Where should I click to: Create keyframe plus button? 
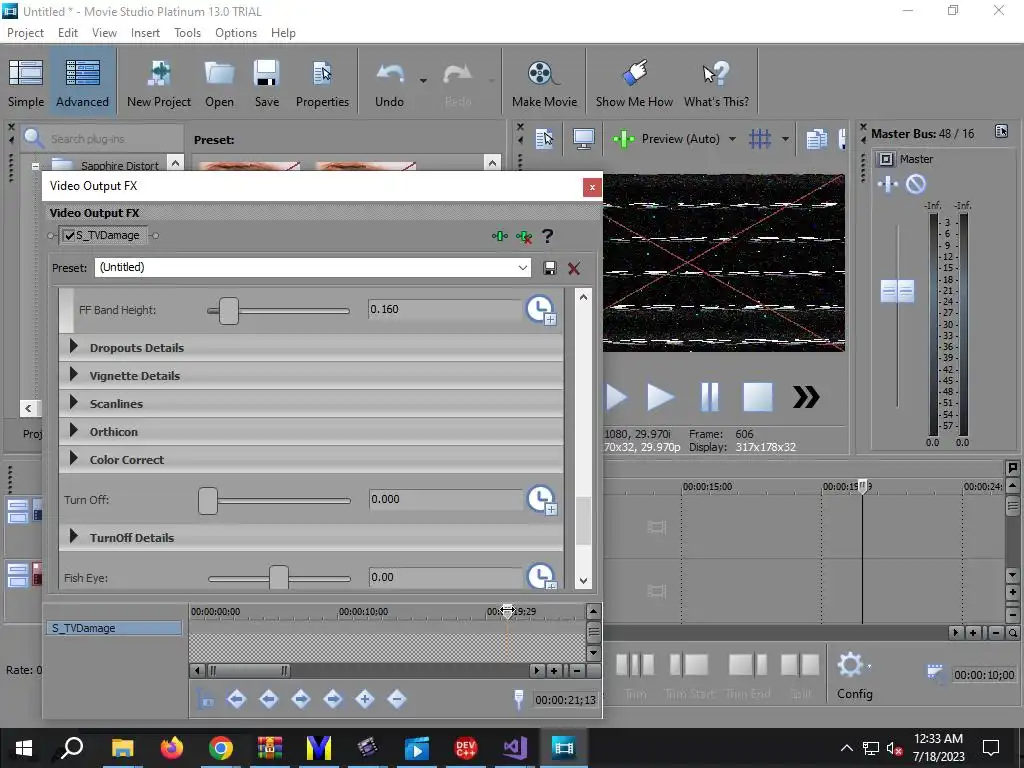(x=364, y=699)
